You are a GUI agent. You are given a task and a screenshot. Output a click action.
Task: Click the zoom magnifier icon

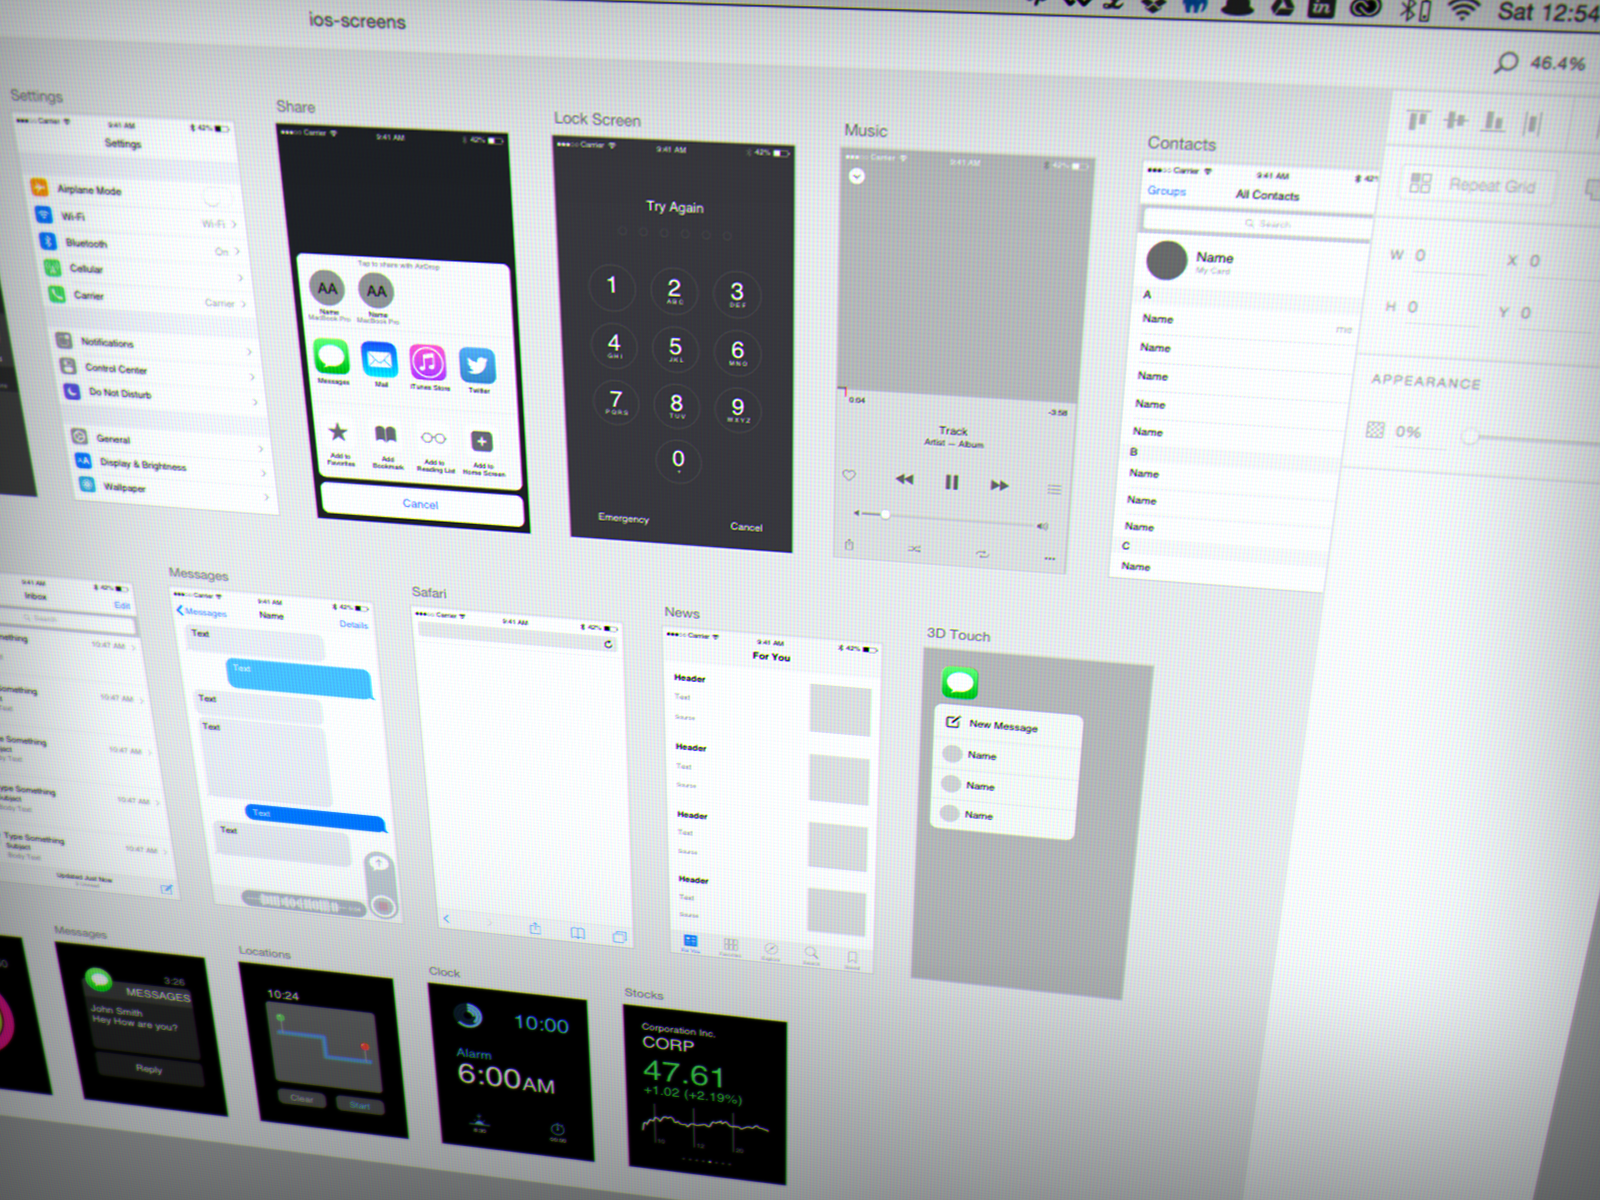click(1506, 63)
